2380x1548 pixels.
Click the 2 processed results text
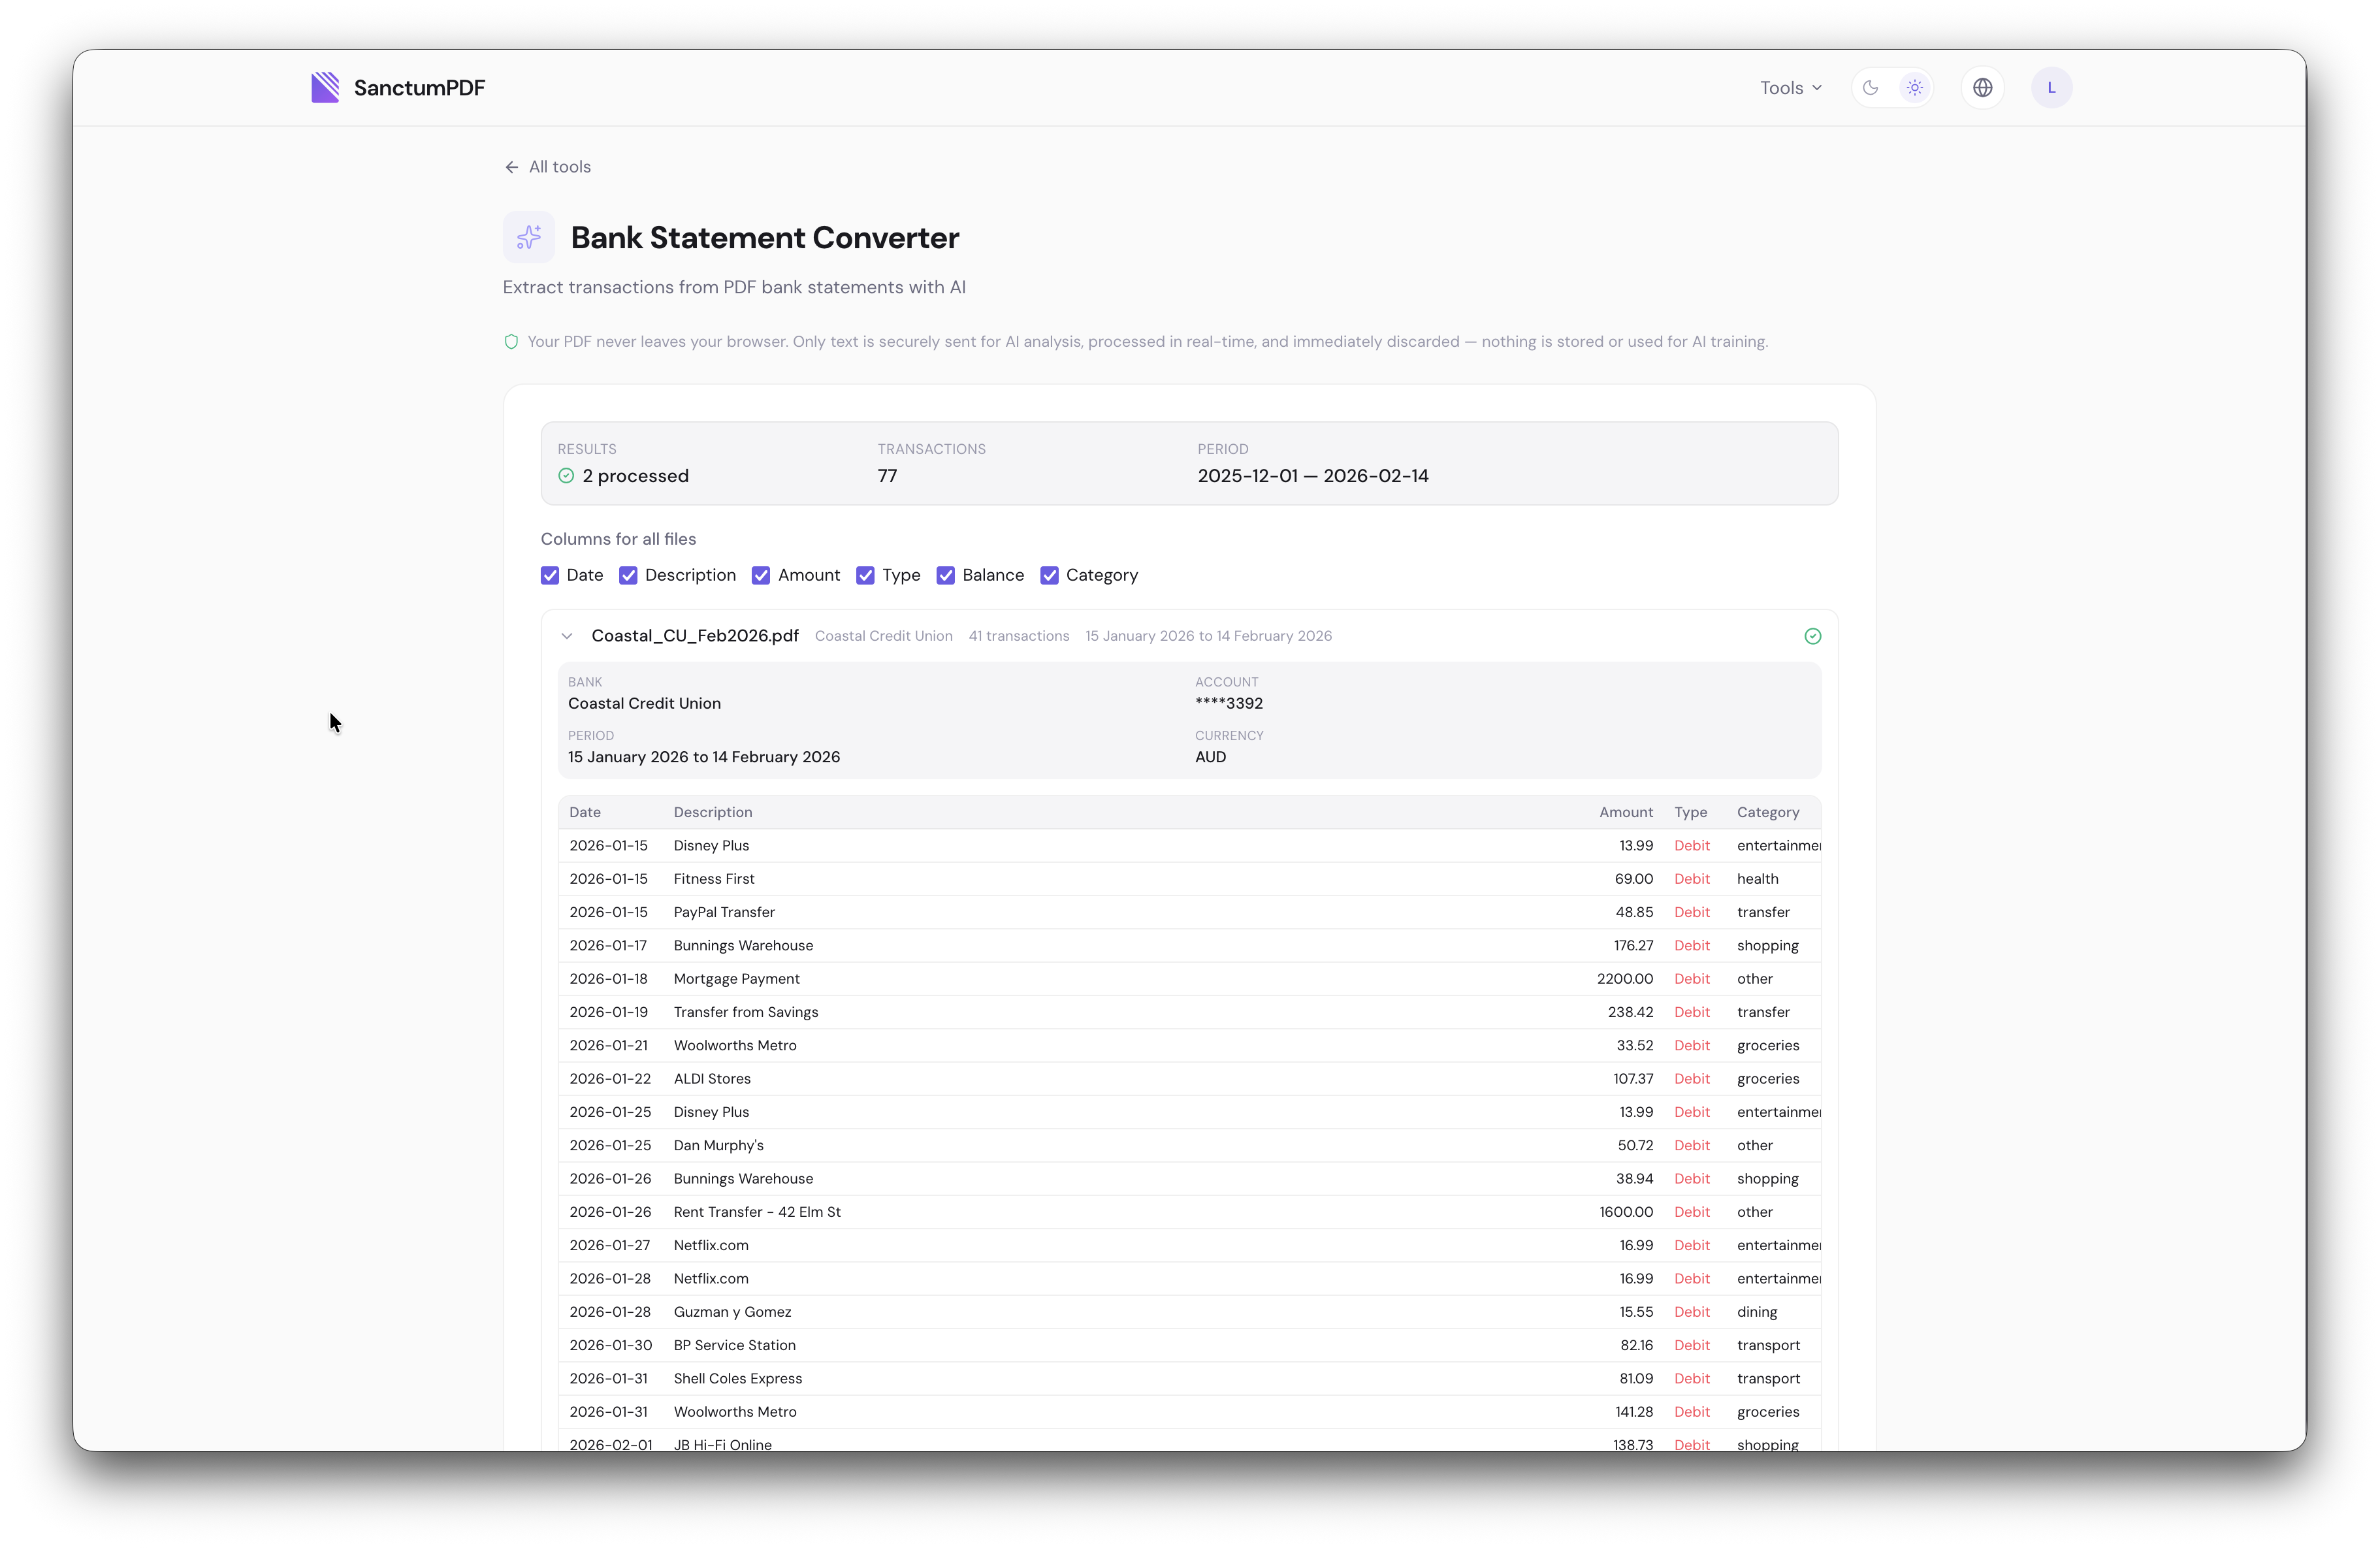tap(635, 476)
